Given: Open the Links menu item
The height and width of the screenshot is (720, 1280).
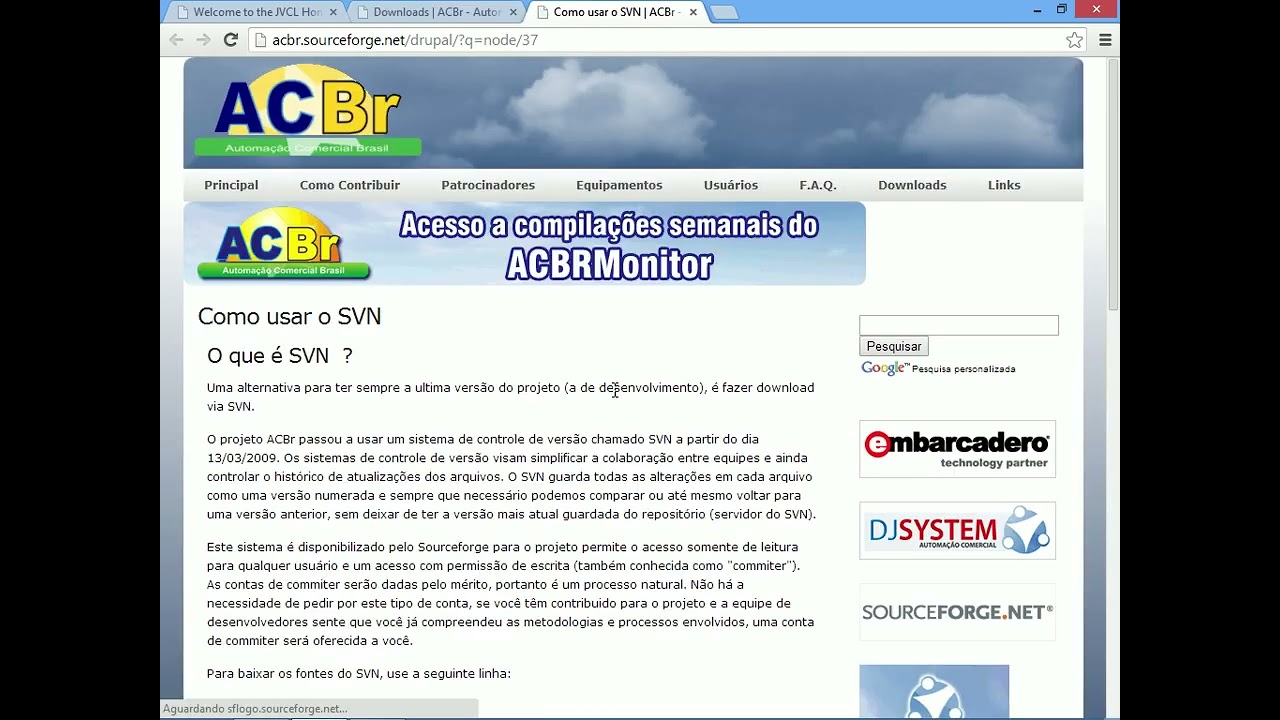Looking at the screenshot, I should tap(1004, 185).
